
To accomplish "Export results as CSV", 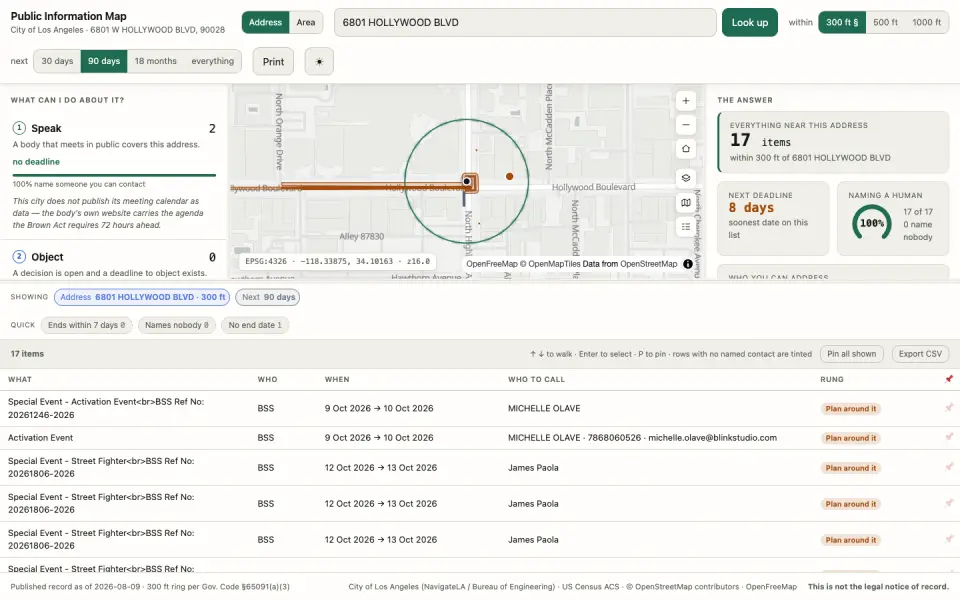I will [920, 354].
